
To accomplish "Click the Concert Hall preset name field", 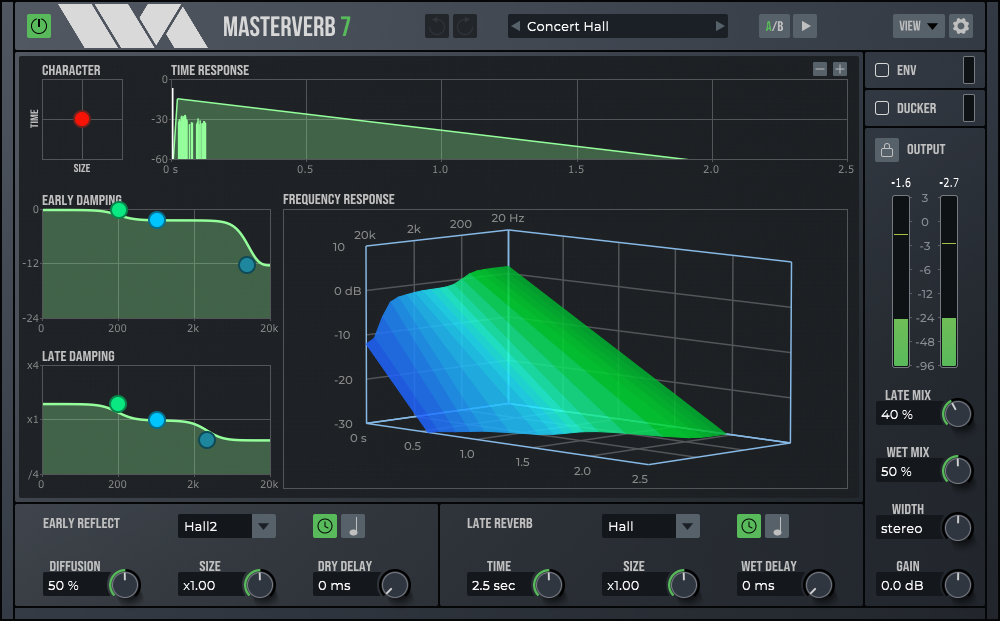I will click(617, 25).
